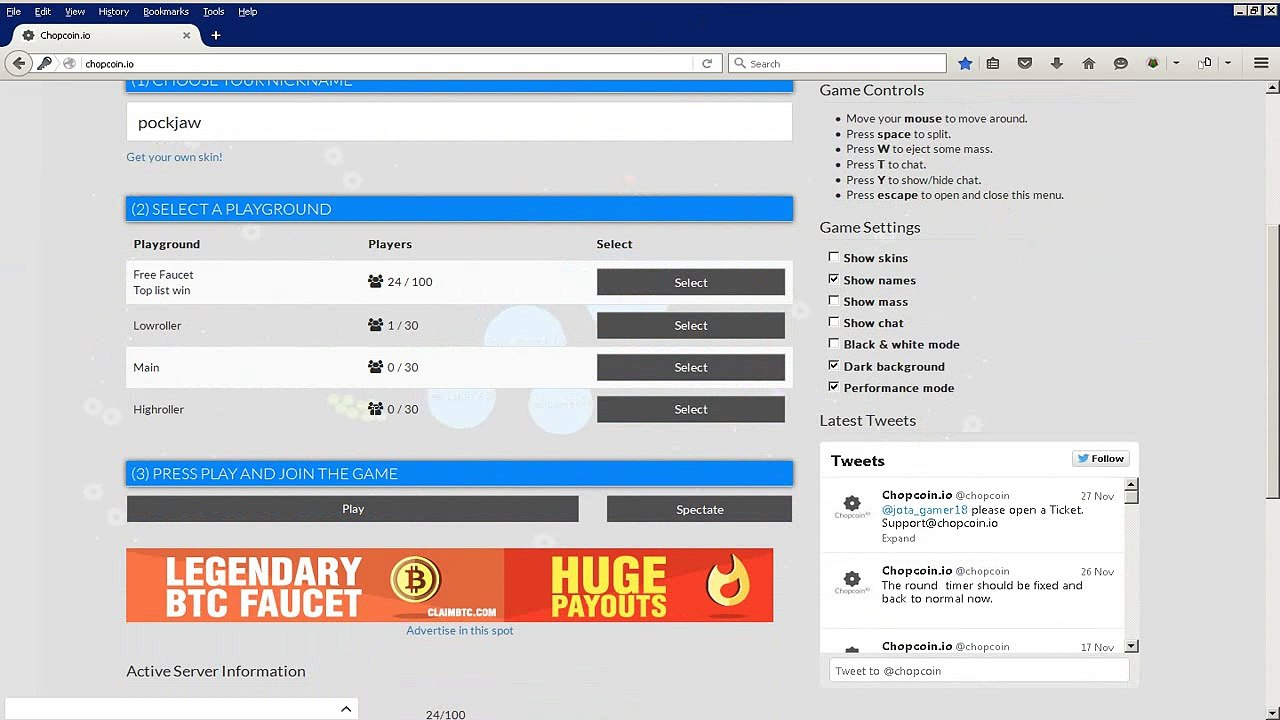The width and height of the screenshot is (1280, 720).
Task: Open the Downloads arrow icon
Action: 1057,63
